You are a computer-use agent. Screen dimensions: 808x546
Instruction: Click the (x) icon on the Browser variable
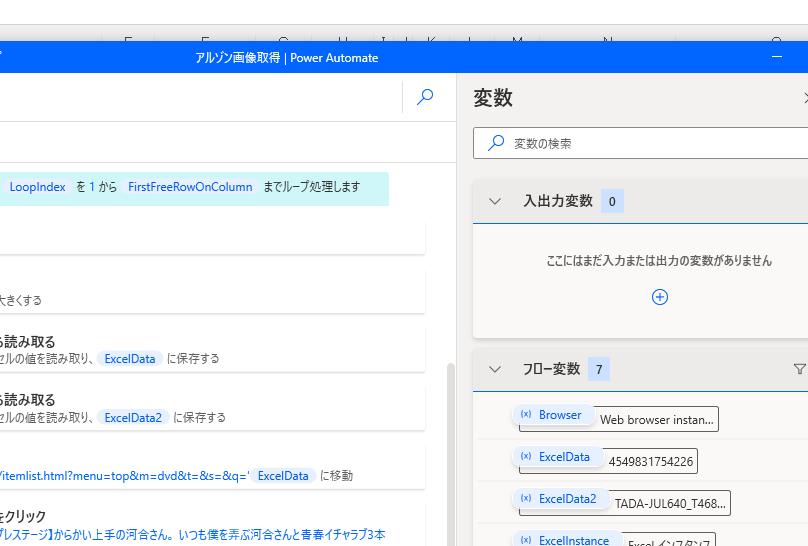click(526, 415)
